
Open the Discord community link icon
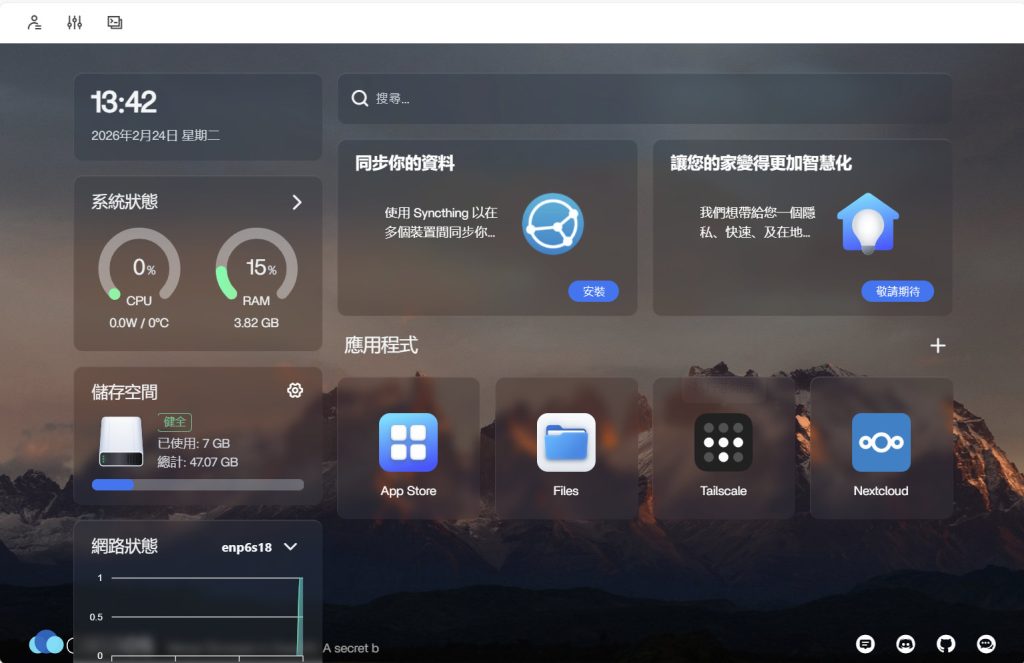click(906, 644)
